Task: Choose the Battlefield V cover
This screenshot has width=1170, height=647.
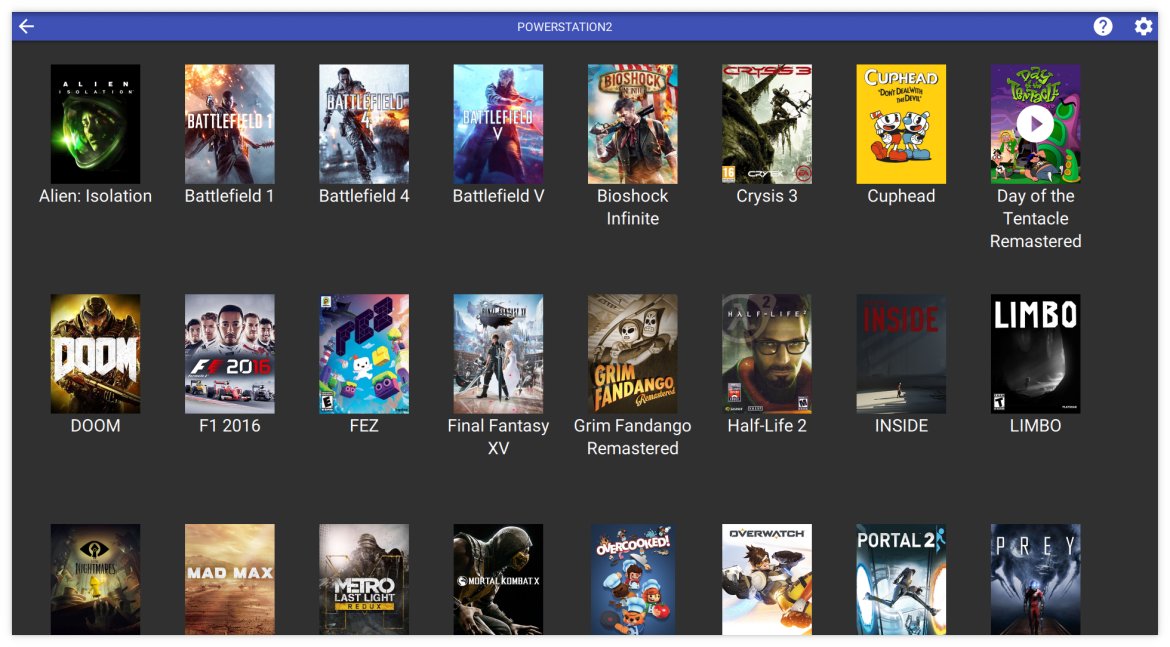Action: coord(498,124)
